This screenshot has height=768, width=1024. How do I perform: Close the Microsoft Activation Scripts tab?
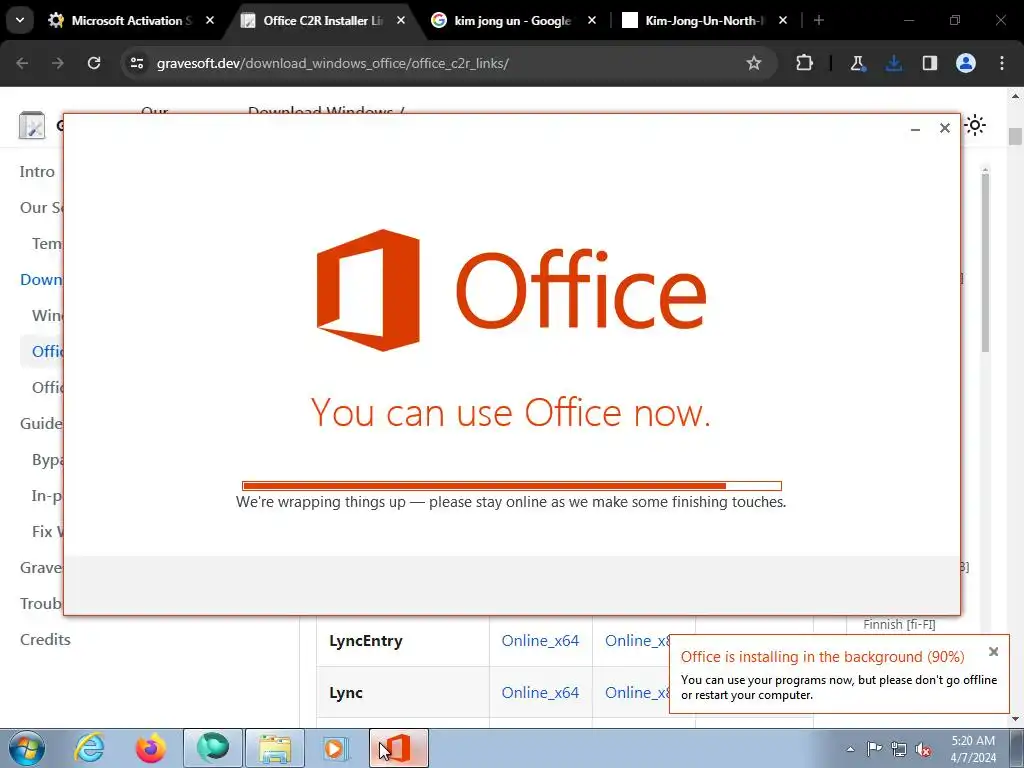point(210,20)
